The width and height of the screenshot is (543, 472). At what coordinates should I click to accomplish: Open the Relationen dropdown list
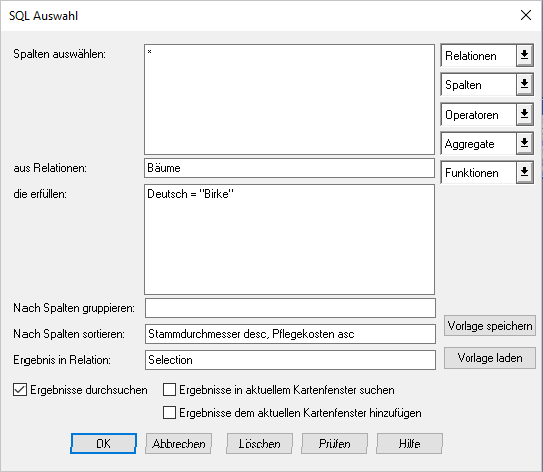coord(524,55)
